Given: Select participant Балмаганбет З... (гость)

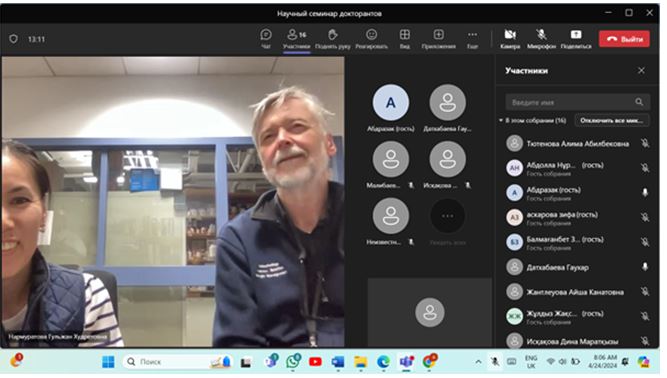Looking at the screenshot, I should tap(577, 242).
